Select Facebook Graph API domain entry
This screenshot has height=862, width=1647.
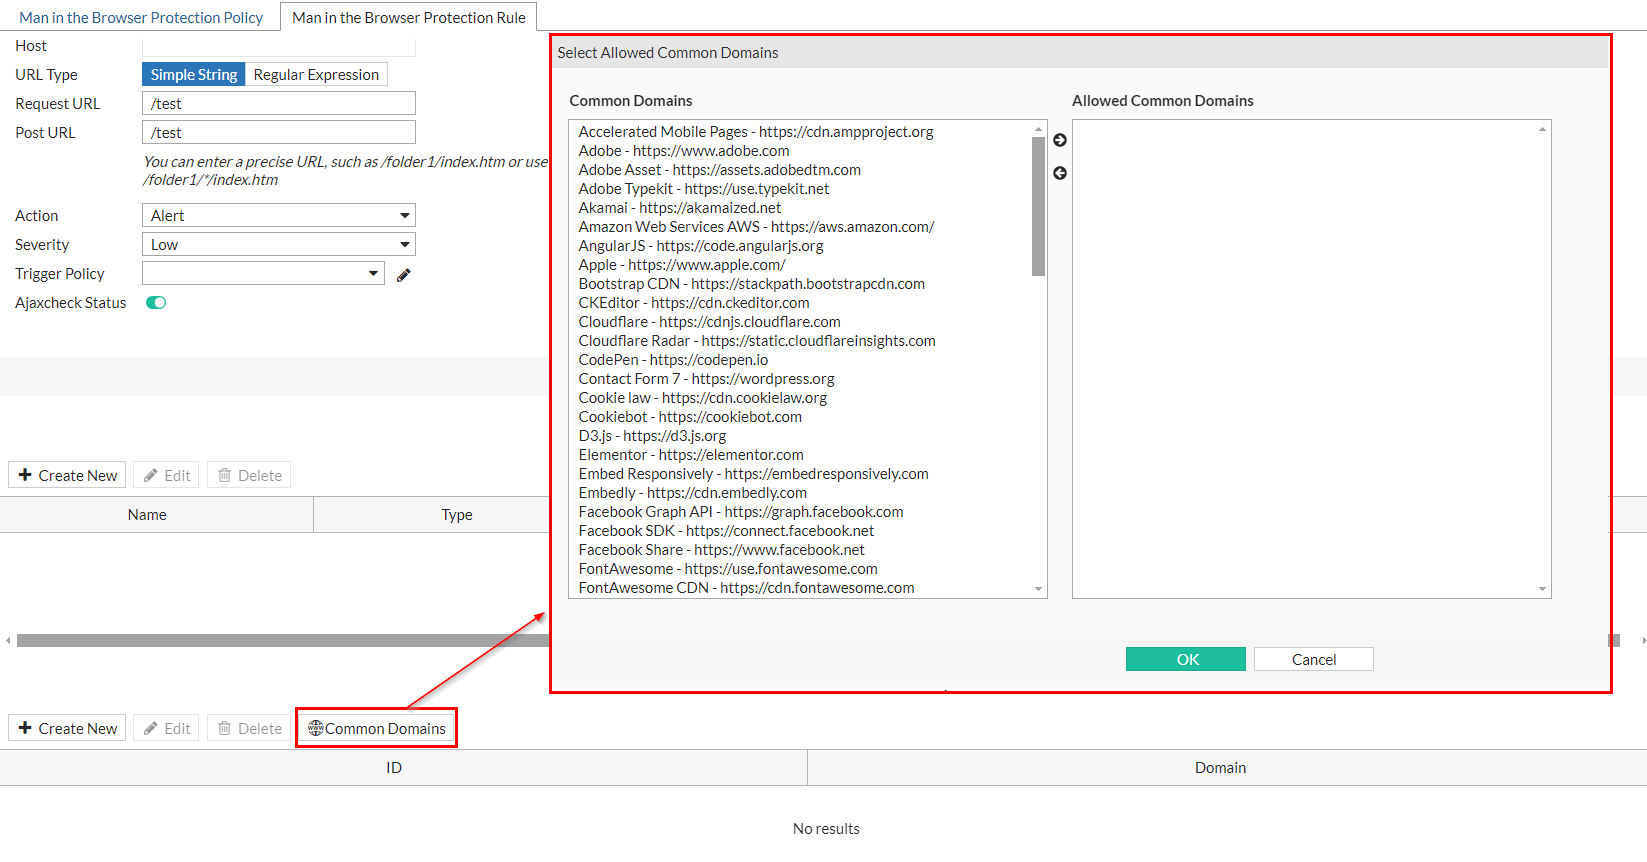click(x=741, y=512)
